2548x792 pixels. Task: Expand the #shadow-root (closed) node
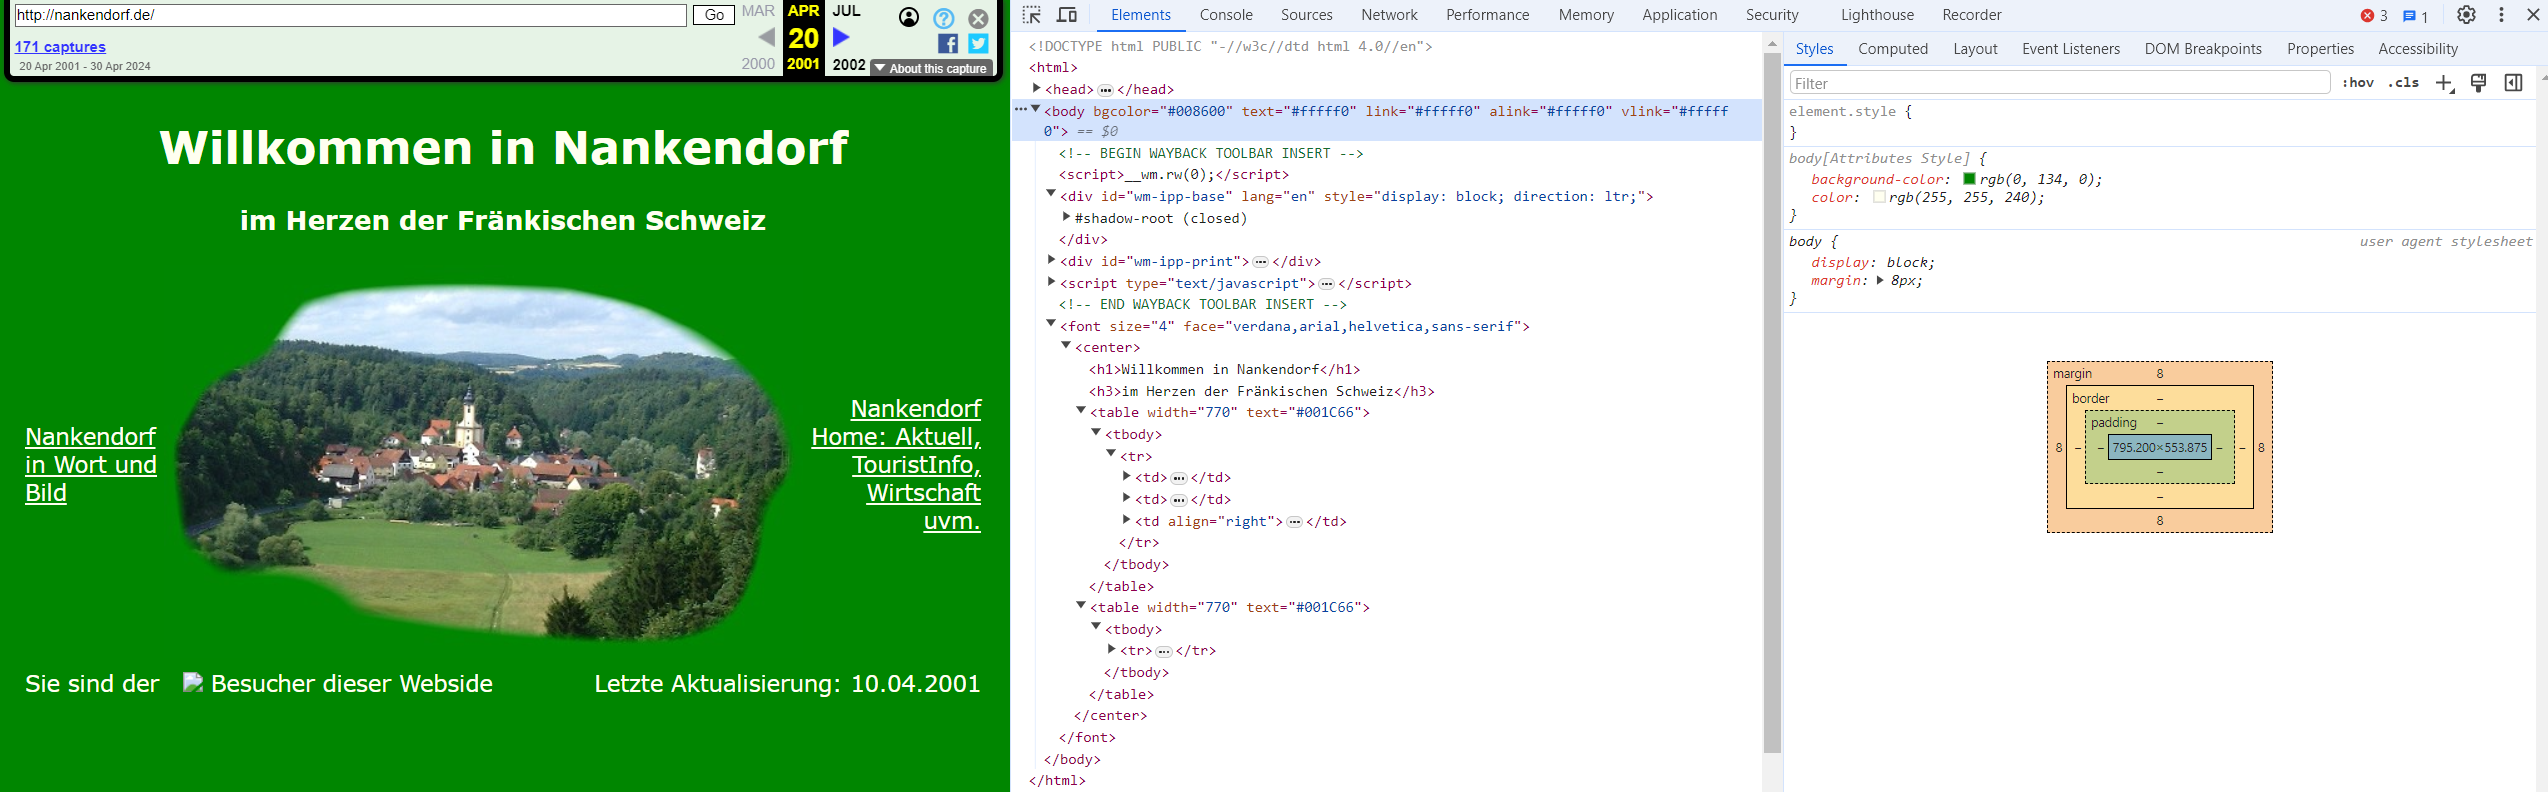pyautogui.click(x=1066, y=216)
